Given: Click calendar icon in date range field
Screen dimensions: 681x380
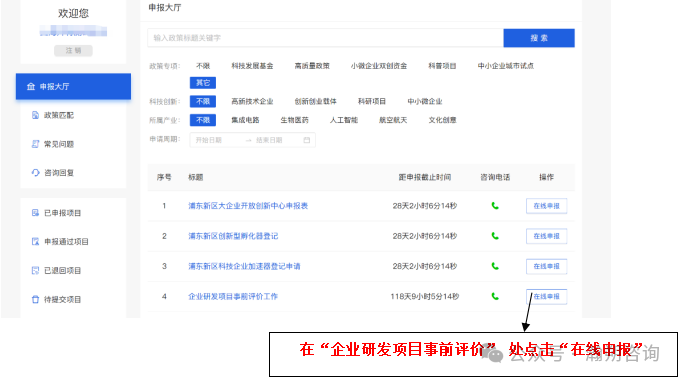Looking at the screenshot, I should point(307,140).
